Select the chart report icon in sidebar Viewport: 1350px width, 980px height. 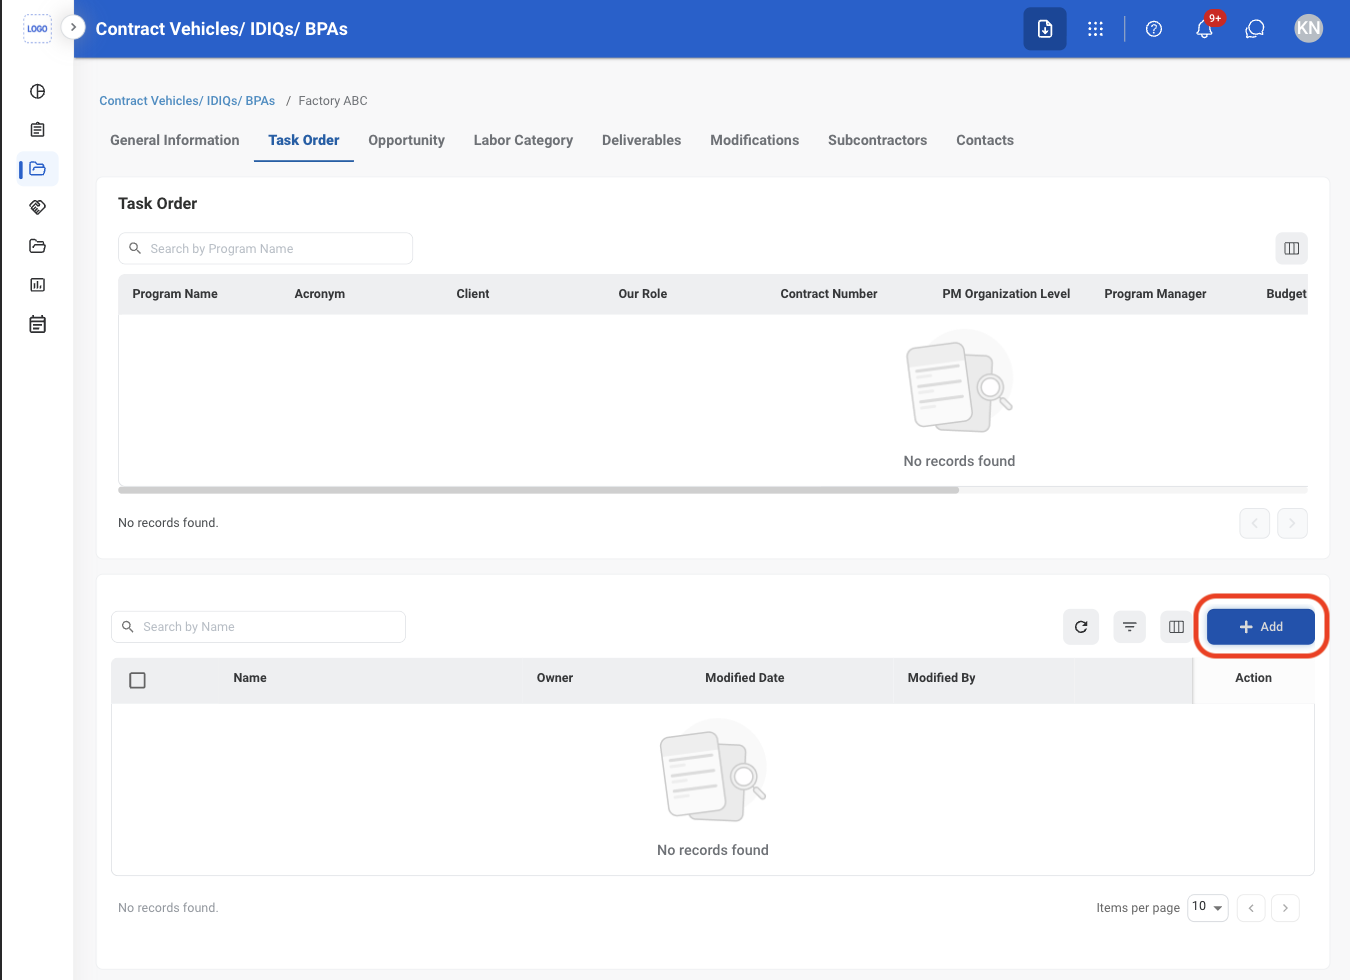(x=38, y=285)
